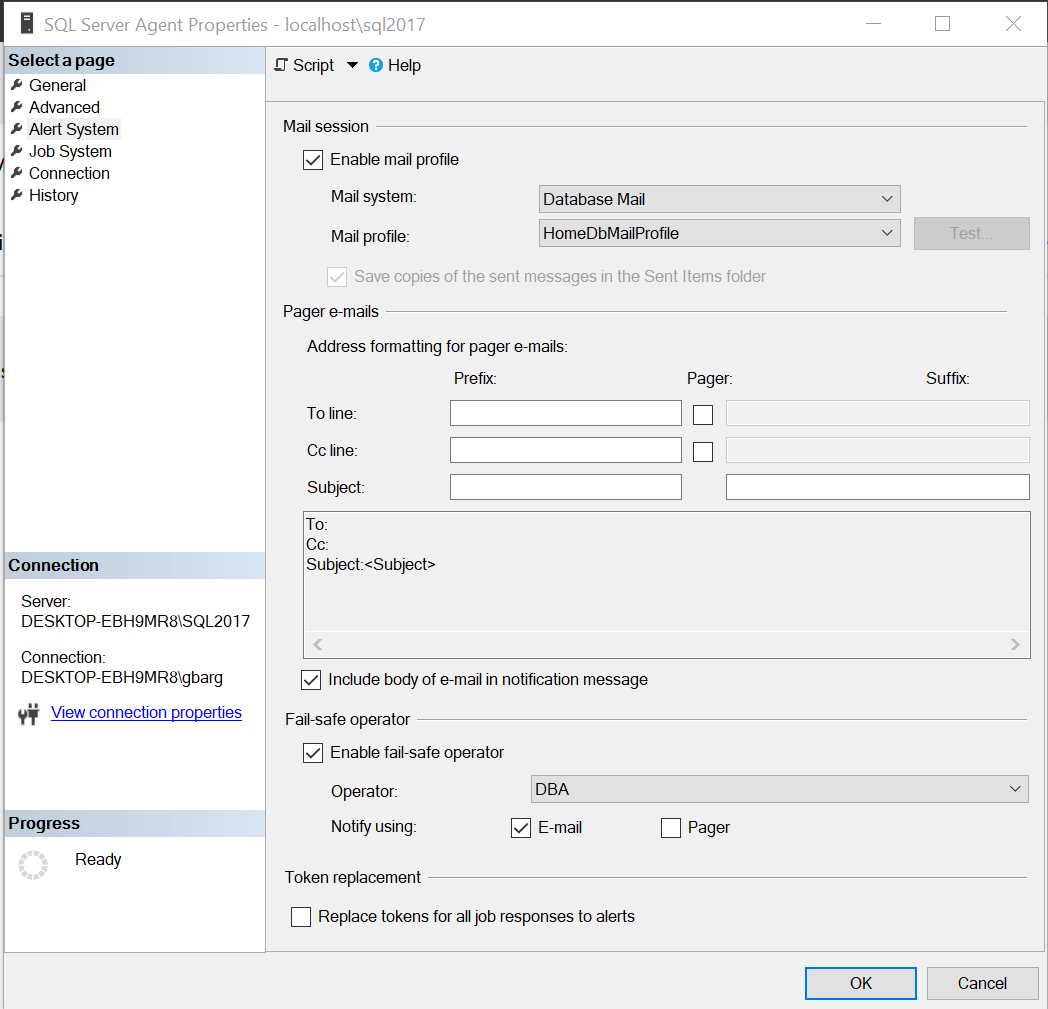Click the Script toolbar icon
Viewport: 1048px width, 1009px height.
tap(281, 65)
